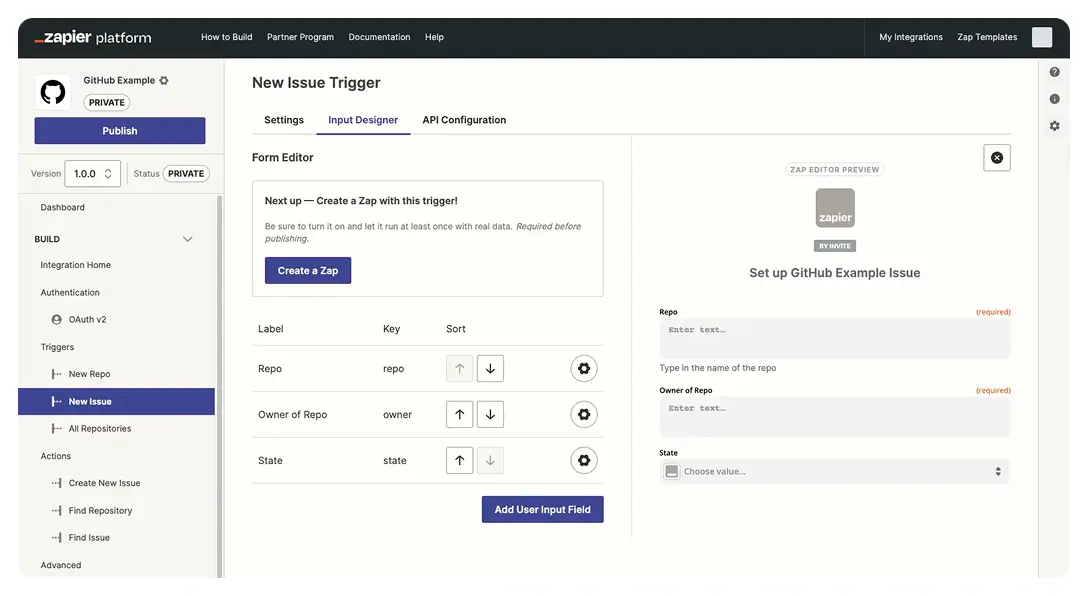Click the 'repo' key cell
This screenshot has width=1088, height=596.
393,369
